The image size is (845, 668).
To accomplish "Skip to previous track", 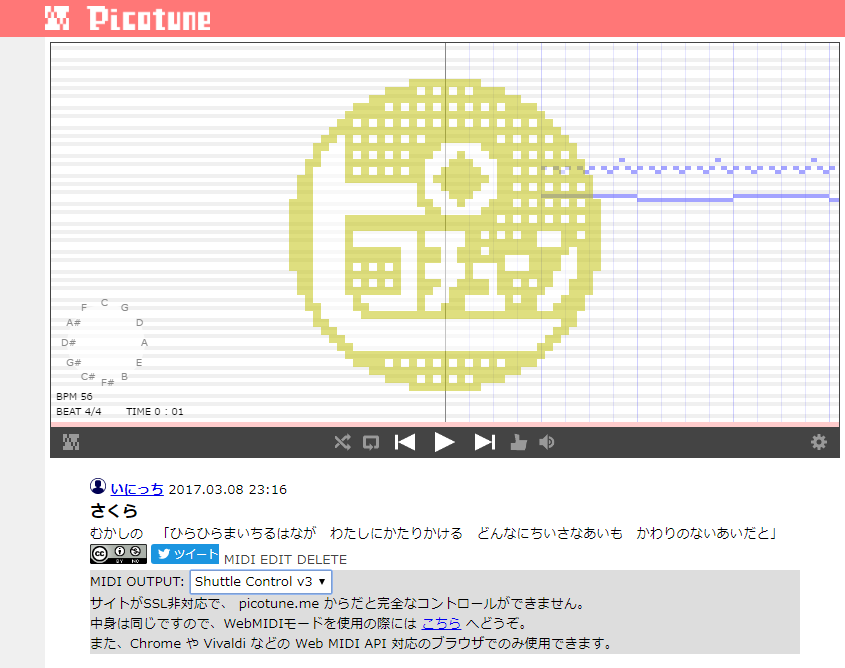I will coord(405,442).
